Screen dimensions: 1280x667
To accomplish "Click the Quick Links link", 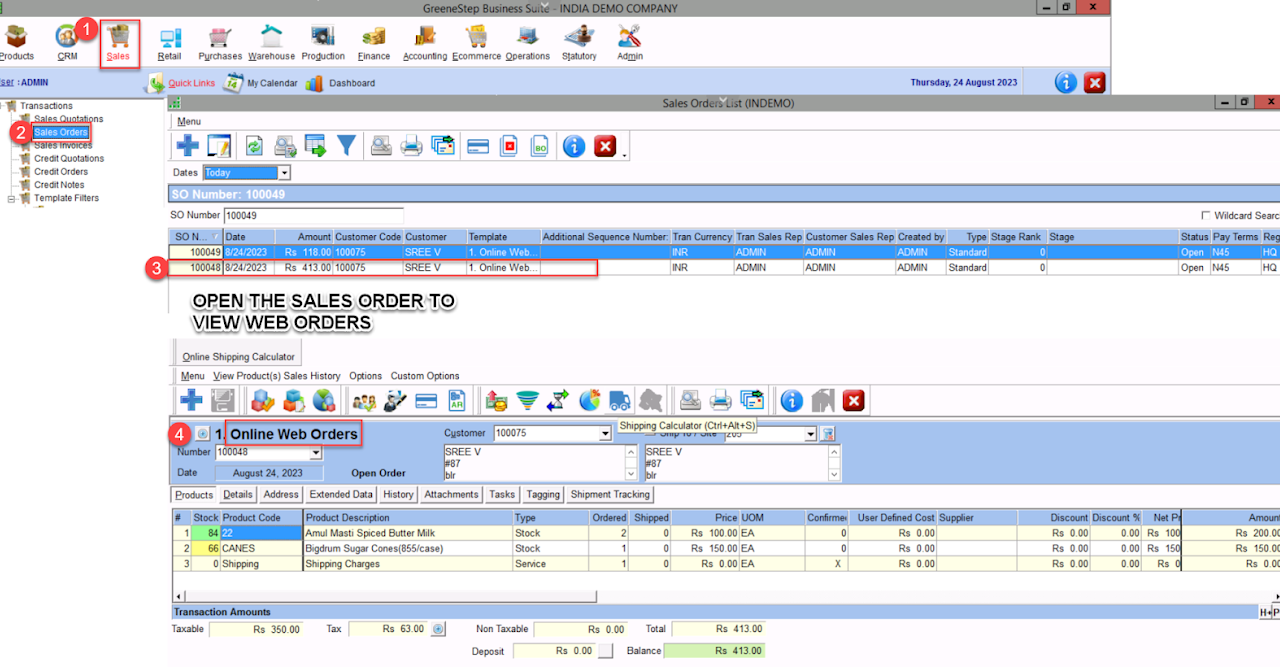I will coord(191,83).
